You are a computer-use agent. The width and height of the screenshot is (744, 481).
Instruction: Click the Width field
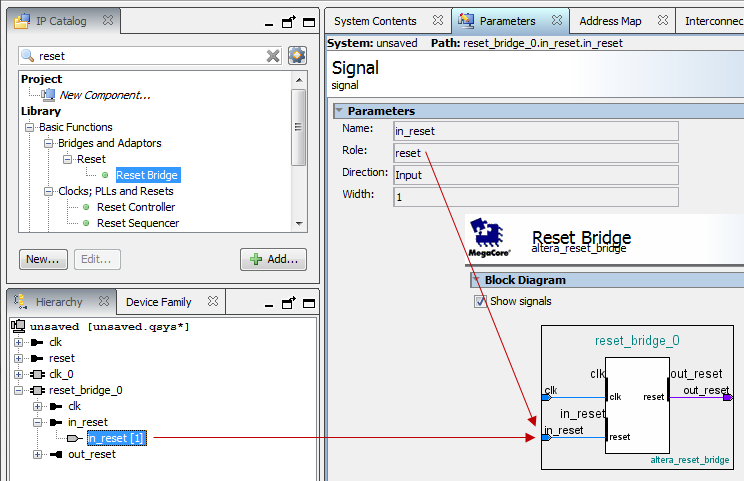[x=536, y=197]
